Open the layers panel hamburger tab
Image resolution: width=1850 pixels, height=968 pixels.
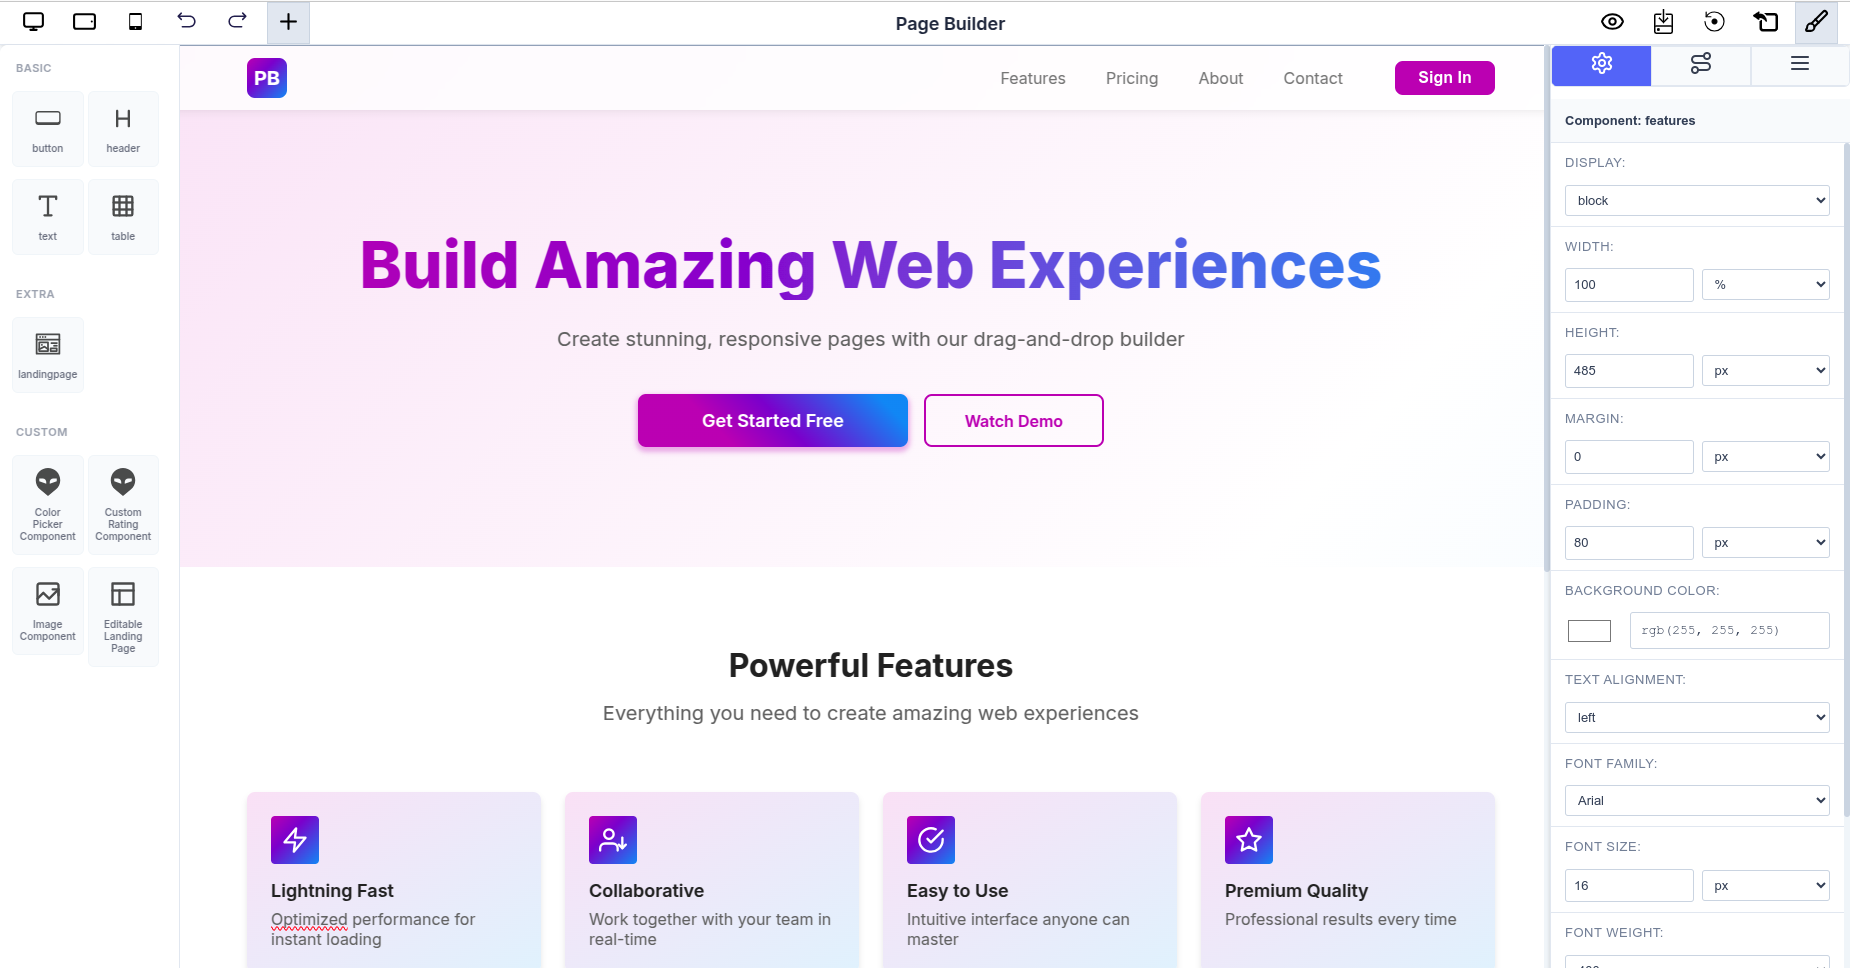click(x=1799, y=64)
